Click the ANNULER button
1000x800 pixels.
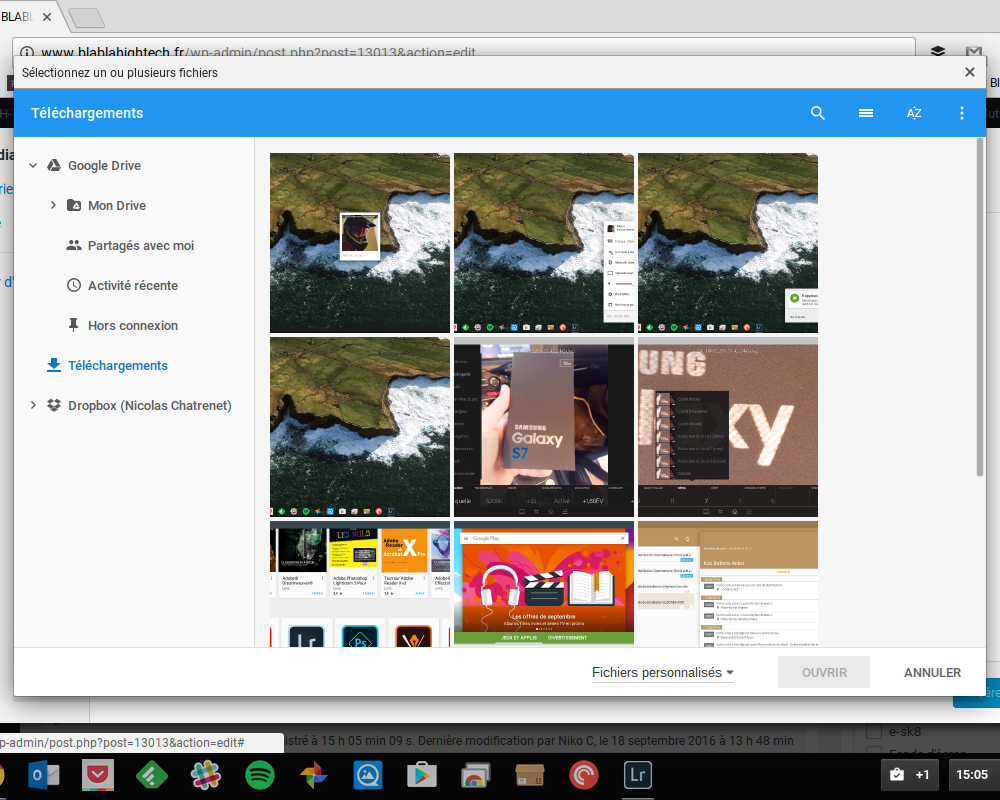point(932,672)
